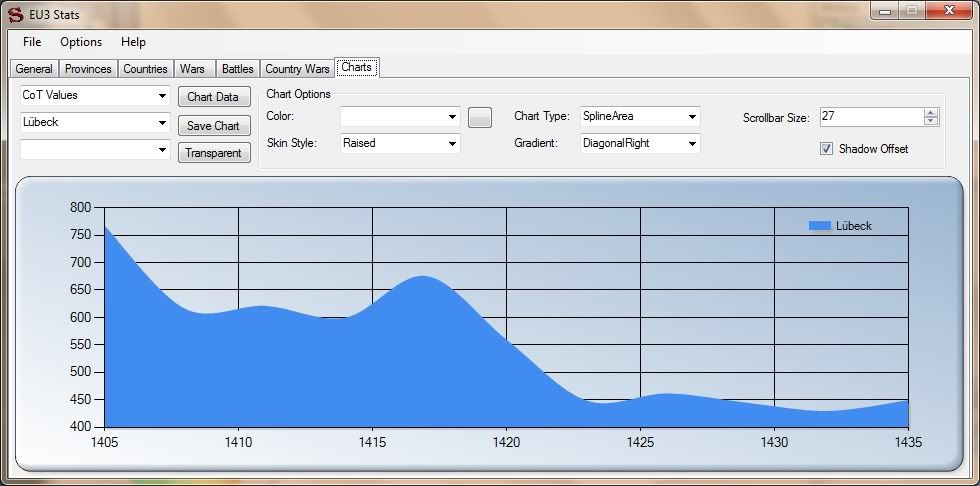
Task: Click the color picker swatch button
Action: tap(480, 117)
